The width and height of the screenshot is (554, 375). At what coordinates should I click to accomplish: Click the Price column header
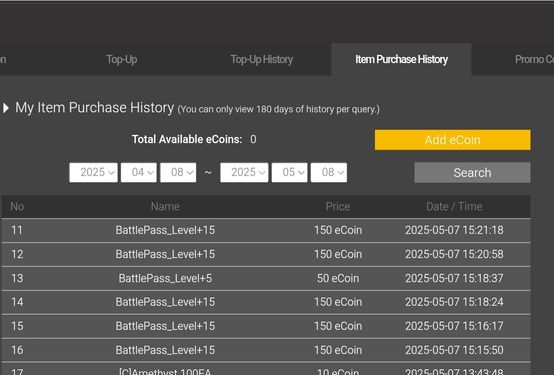338,206
